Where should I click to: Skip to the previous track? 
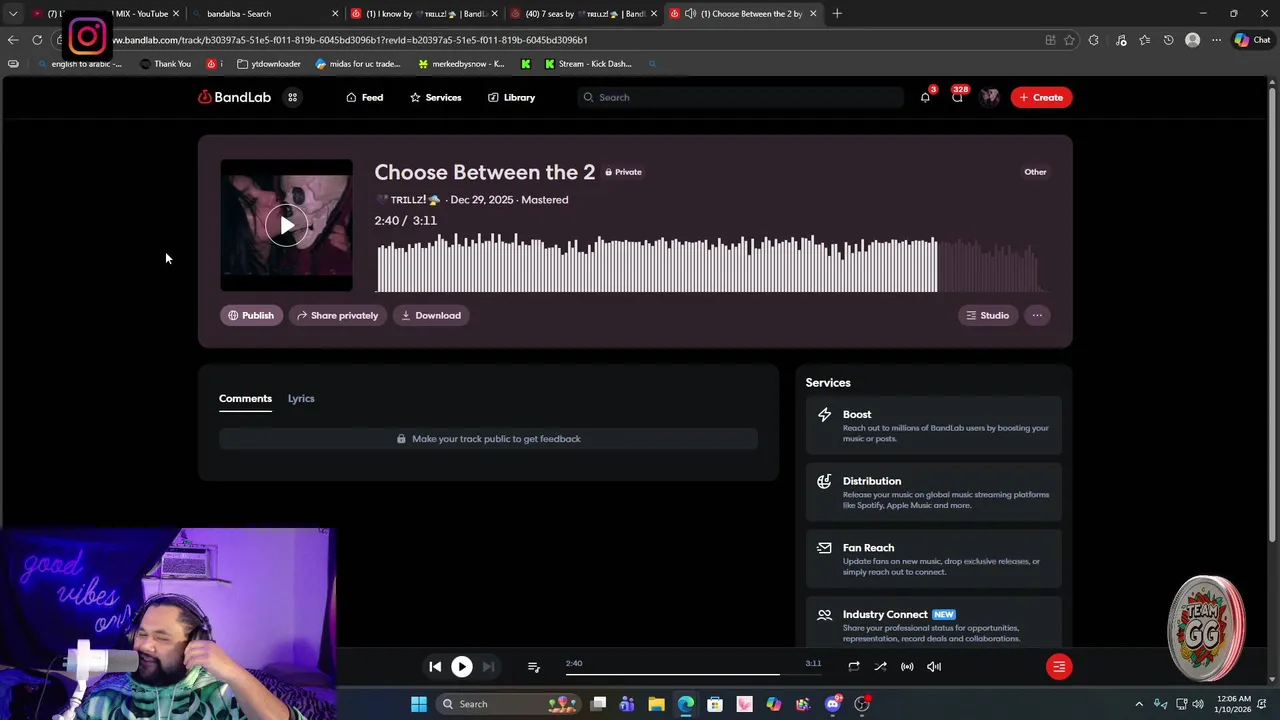coord(435,666)
